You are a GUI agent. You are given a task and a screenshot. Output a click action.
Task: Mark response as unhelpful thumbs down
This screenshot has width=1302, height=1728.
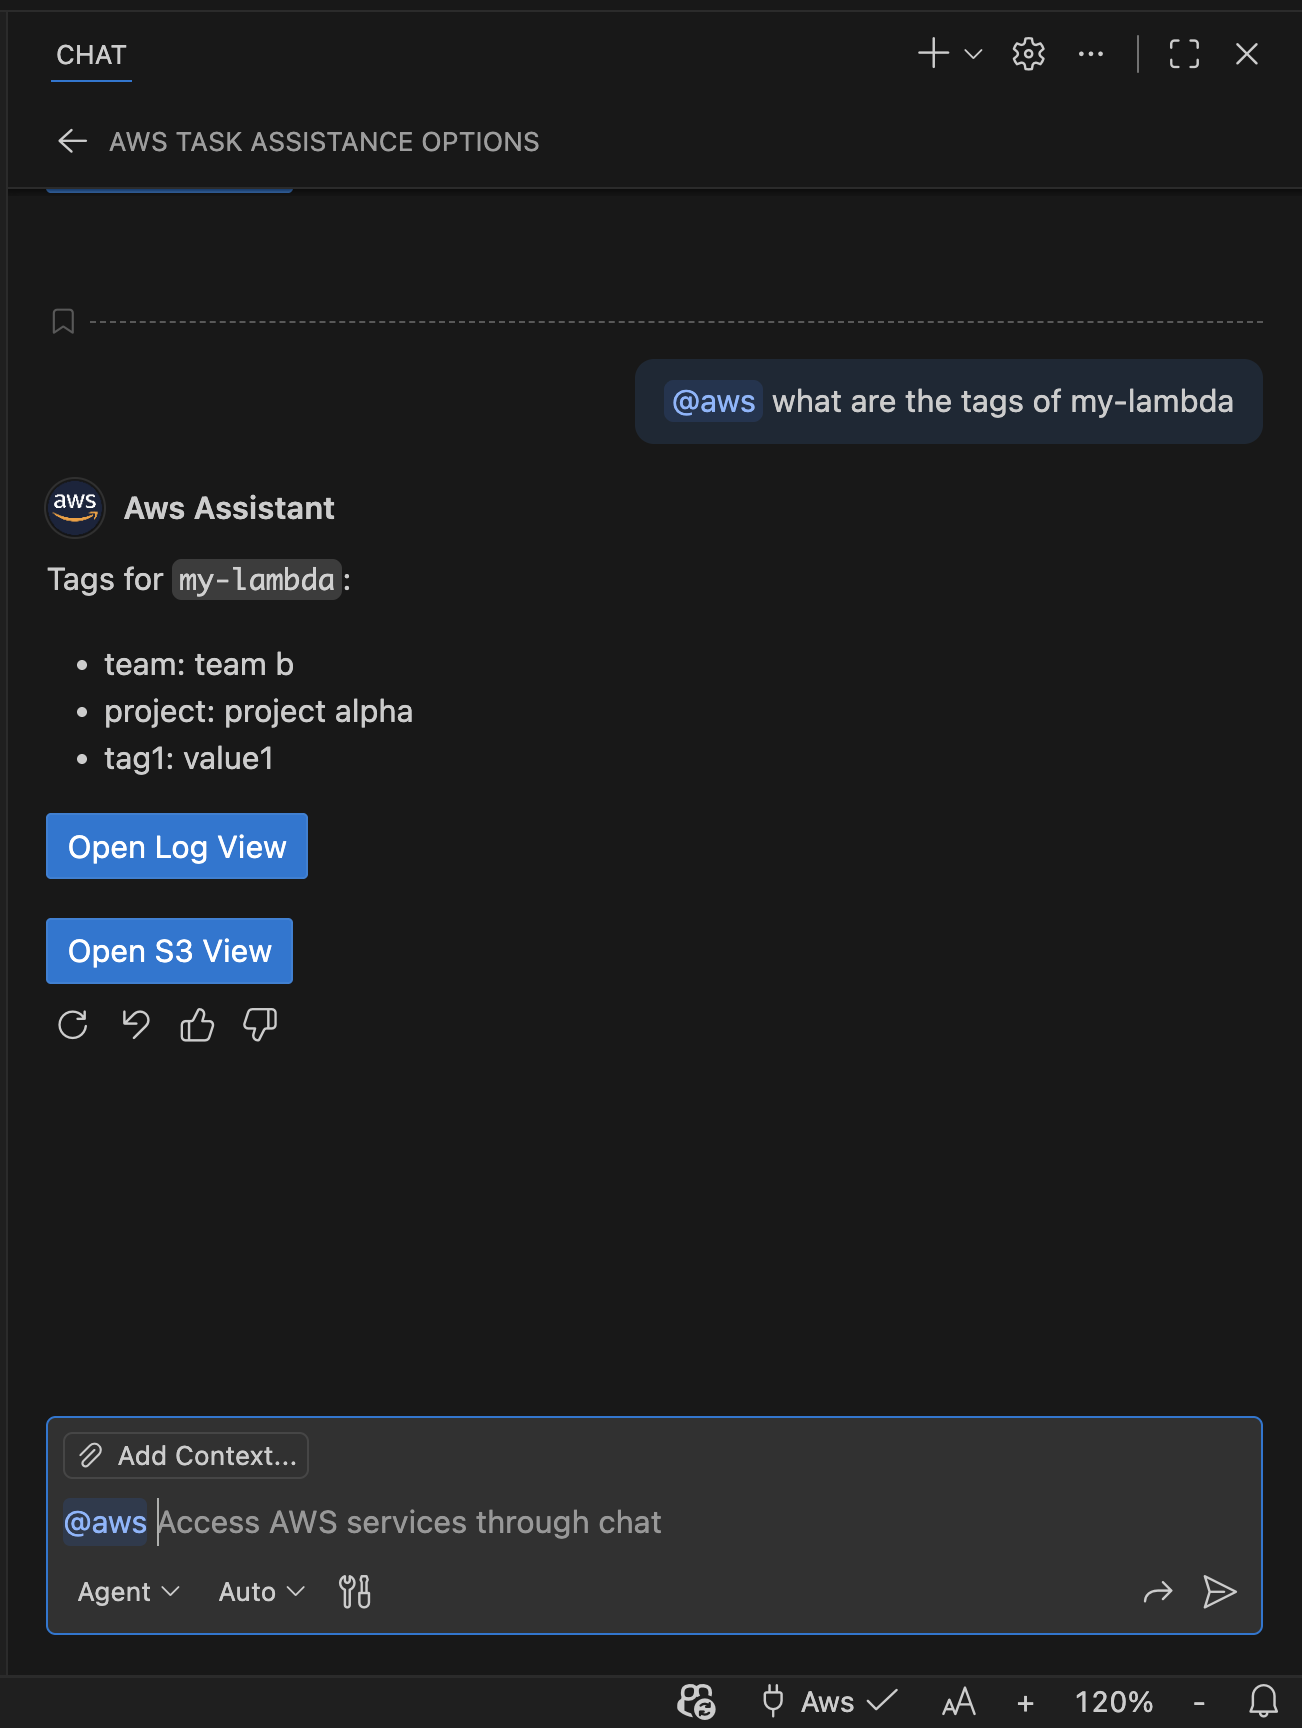pyautogui.click(x=260, y=1025)
